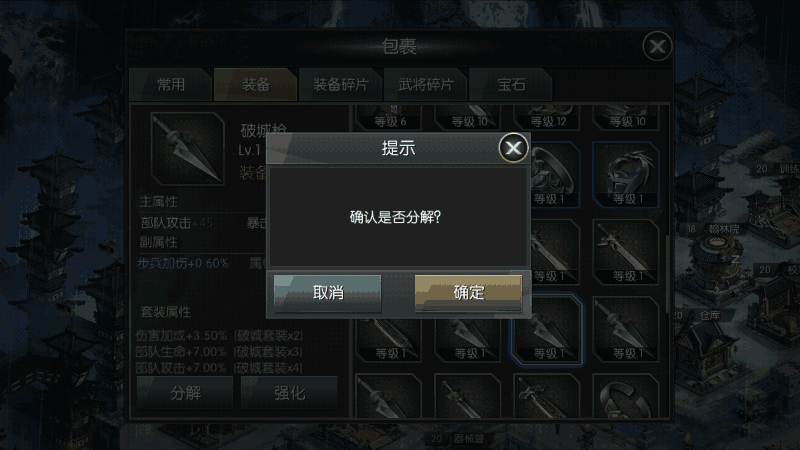Viewport: 800px width, 450px height.
Task: Click the 分解 button under equipment details
Action: click(185, 393)
